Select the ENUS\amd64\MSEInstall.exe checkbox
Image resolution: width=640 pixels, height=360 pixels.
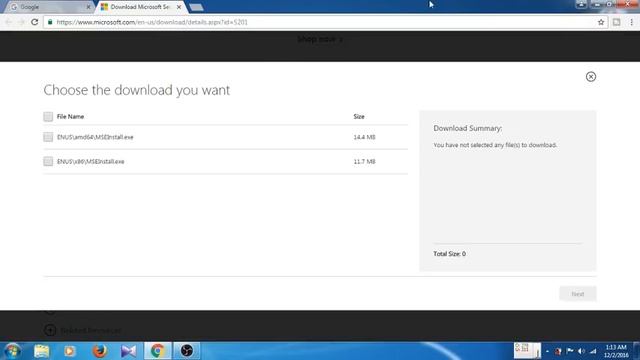[x=48, y=137]
